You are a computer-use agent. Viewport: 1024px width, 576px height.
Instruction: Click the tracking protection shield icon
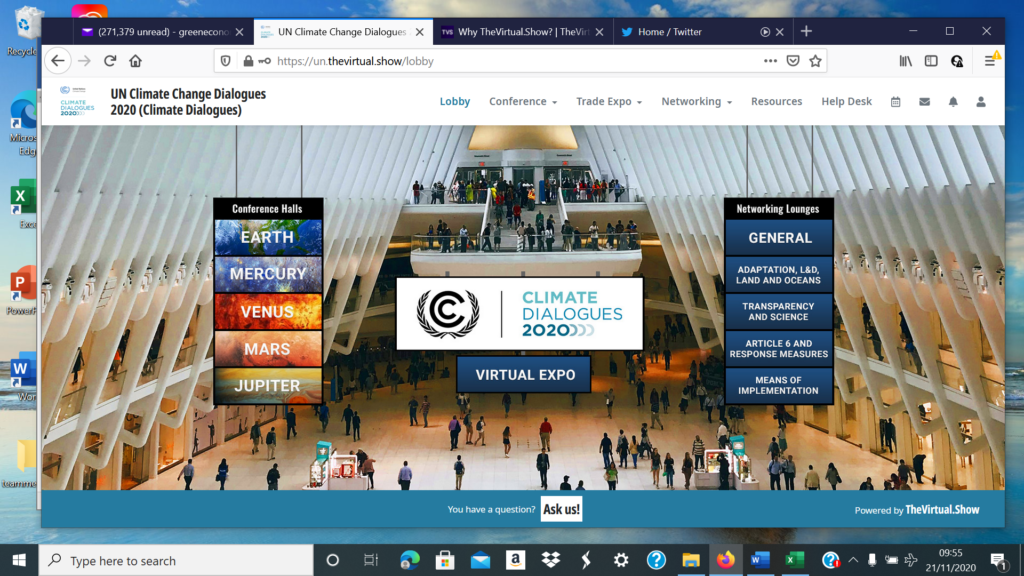(225, 61)
